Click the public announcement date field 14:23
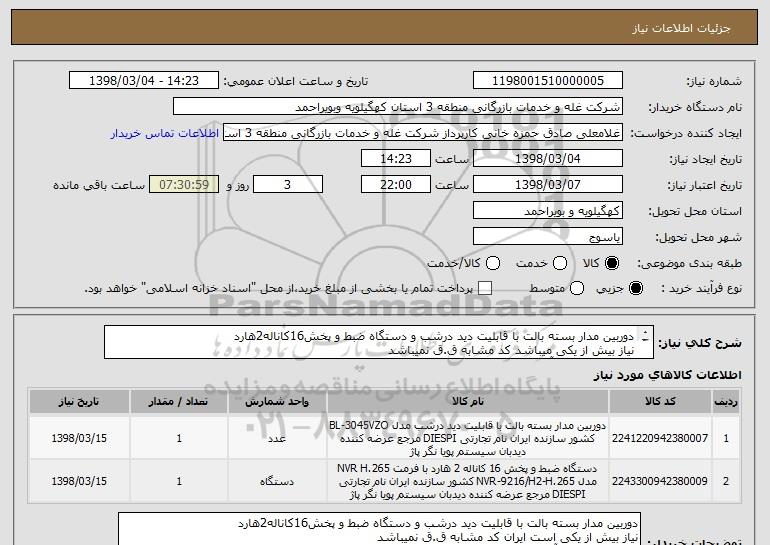Viewport: 770px width, 545px height. pos(144,81)
